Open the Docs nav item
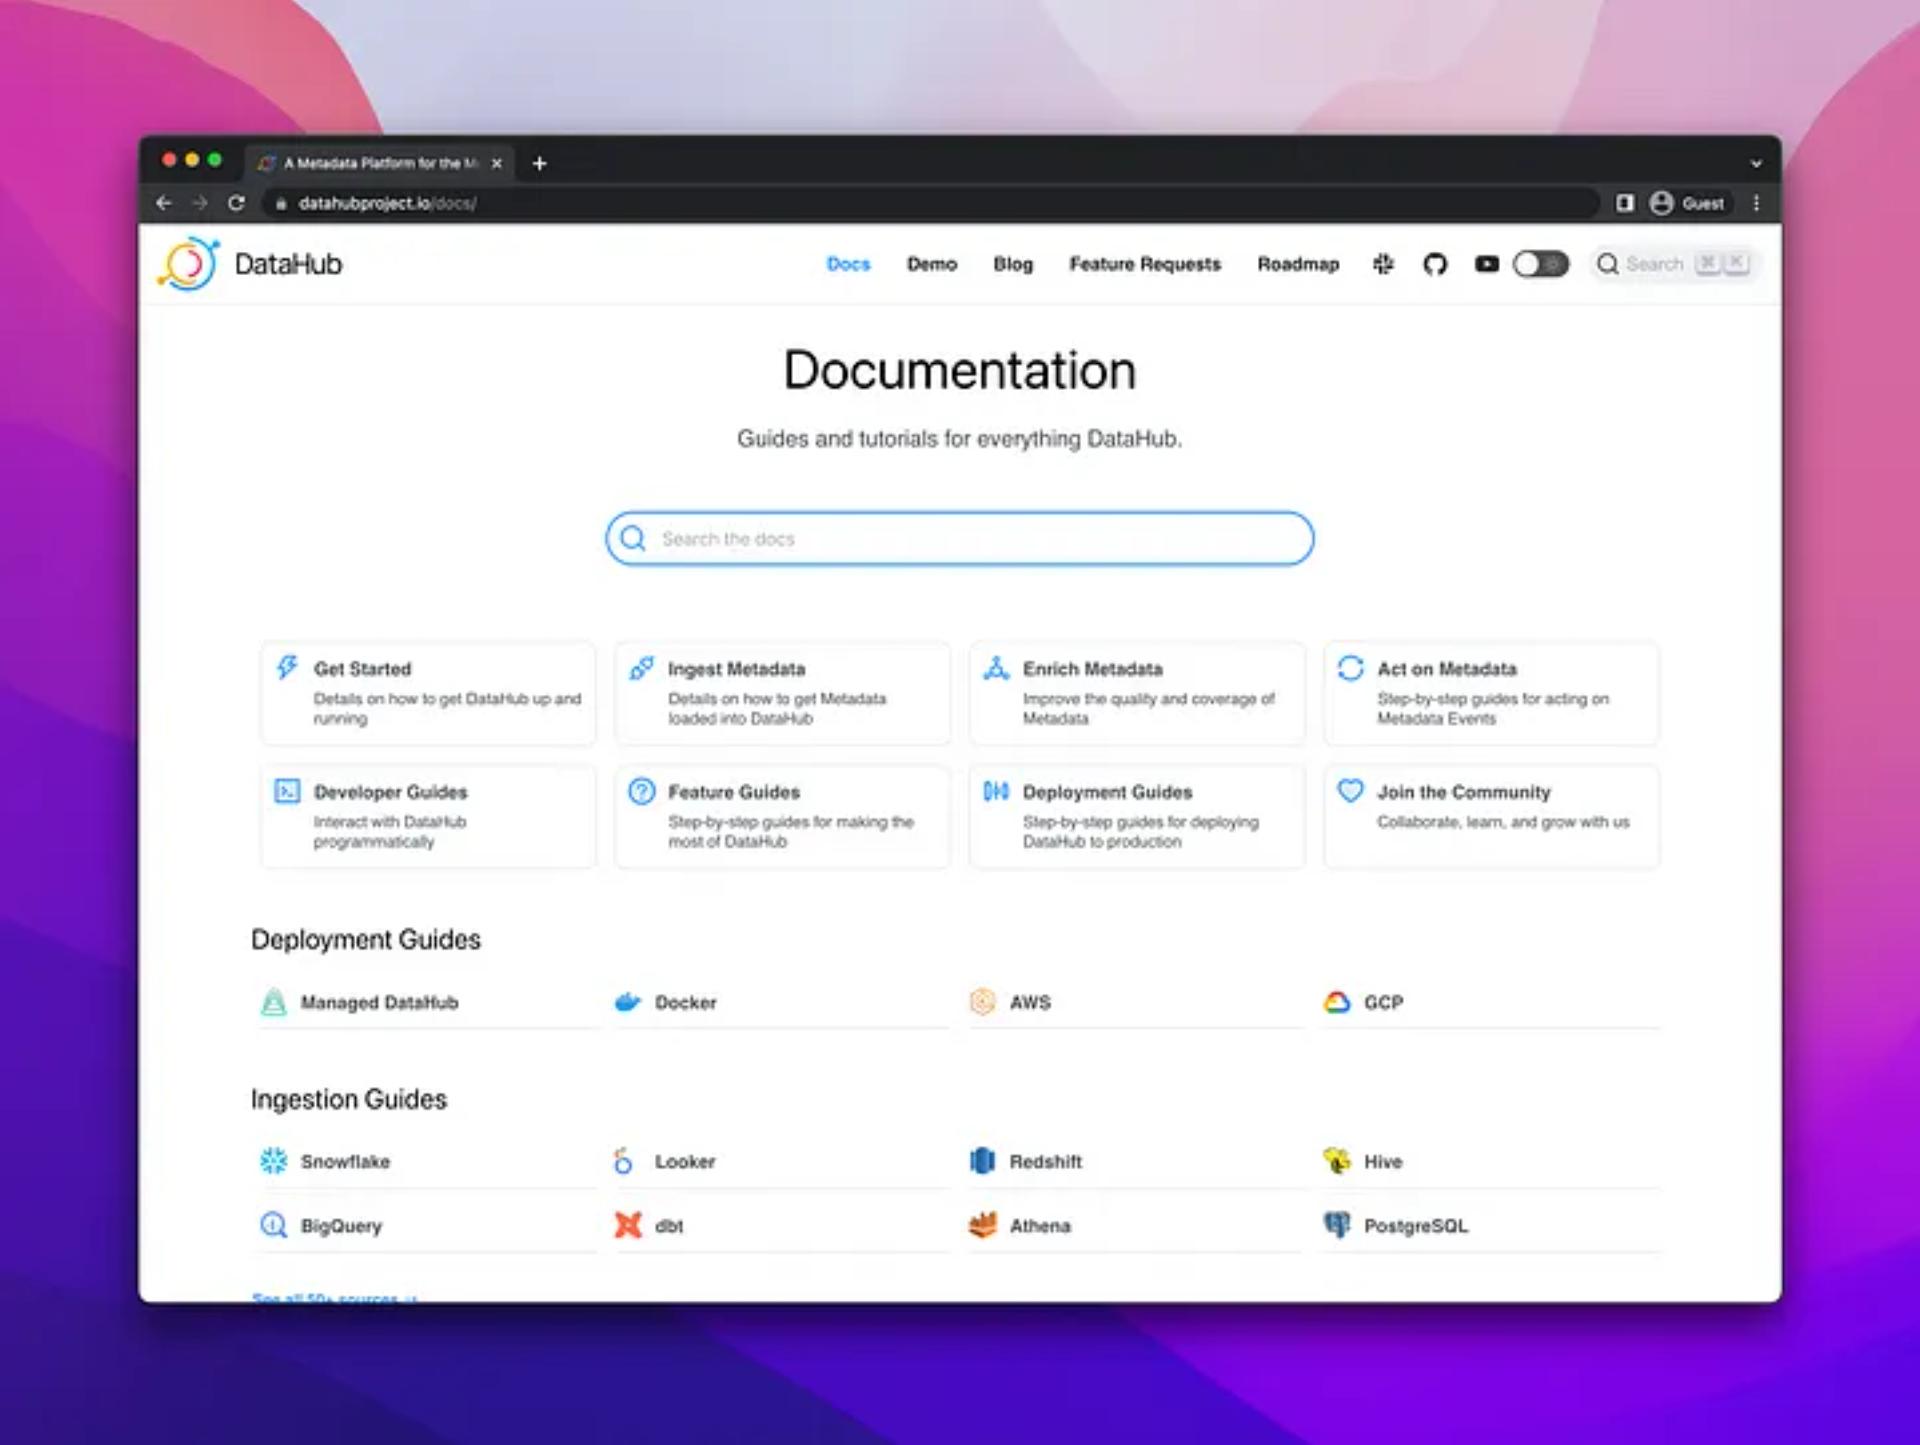 tap(848, 264)
